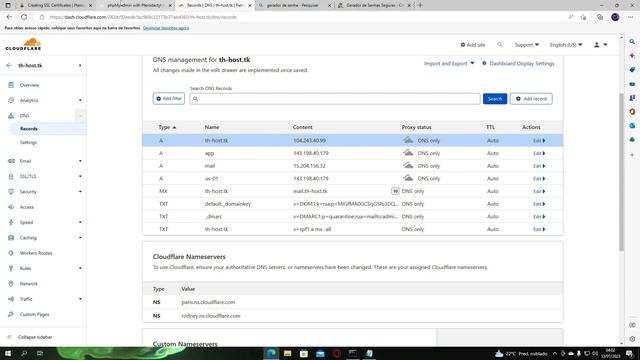Click the Custom Pages icon
640x360 pixels.
[x=11, y=314]
